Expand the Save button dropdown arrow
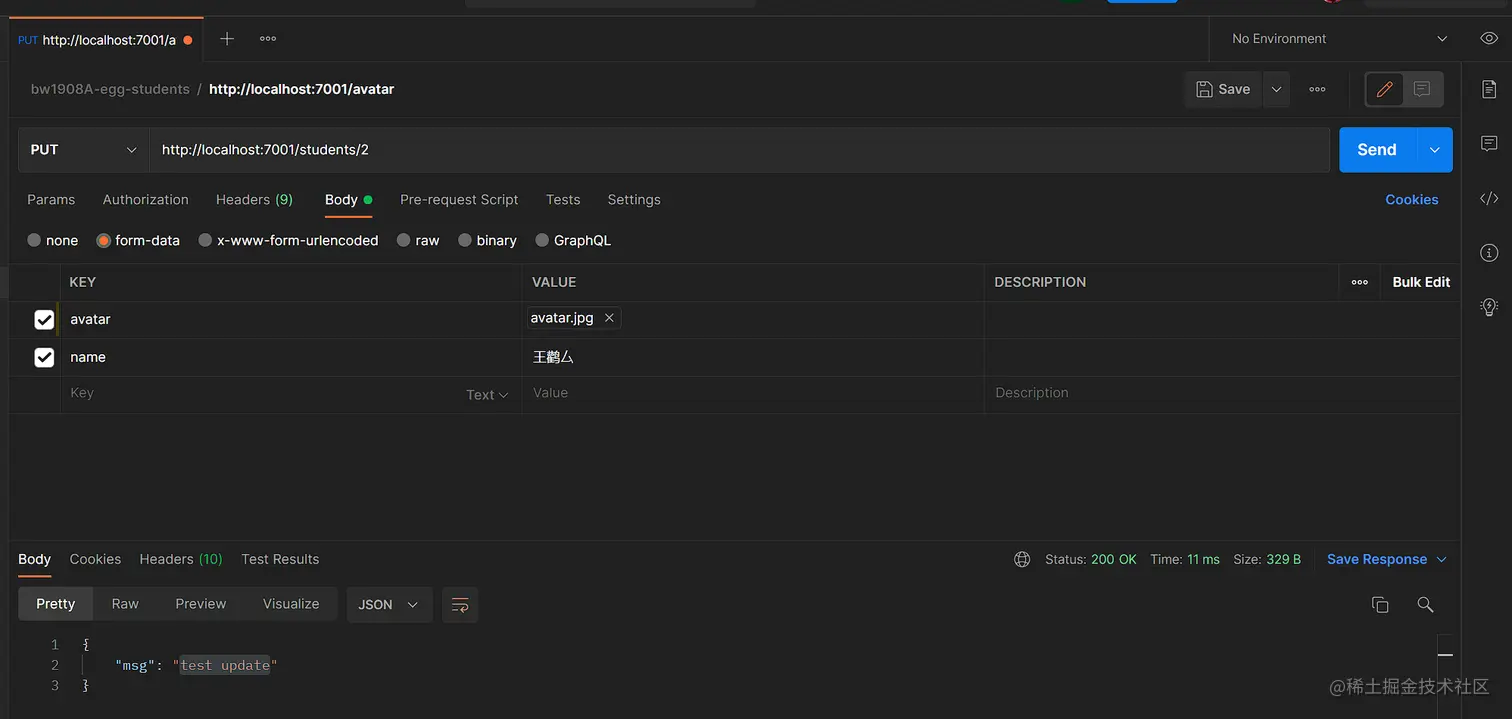Viewport: 1512px width, 719px height. click(x=1276, y=90)
